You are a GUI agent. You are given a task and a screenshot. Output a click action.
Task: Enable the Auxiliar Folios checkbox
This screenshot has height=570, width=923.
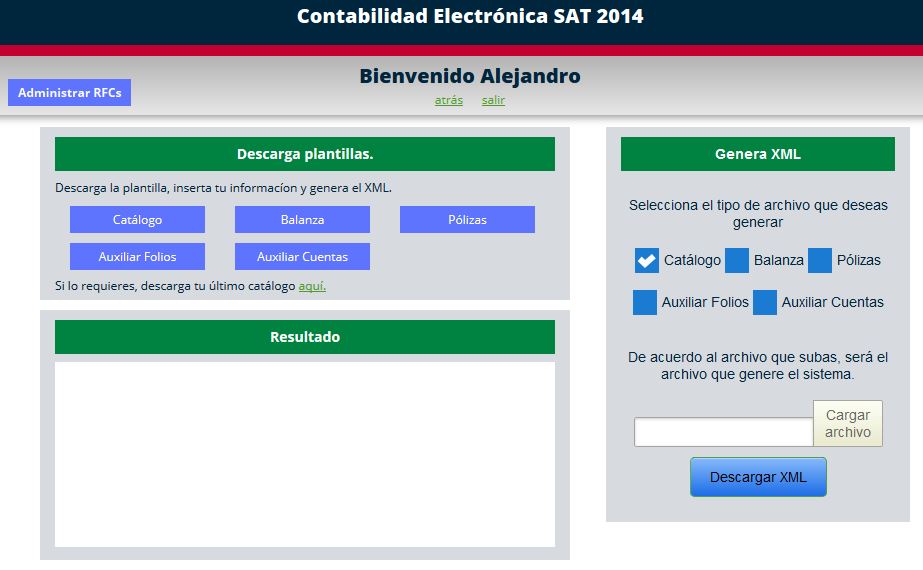click(645, 302)
